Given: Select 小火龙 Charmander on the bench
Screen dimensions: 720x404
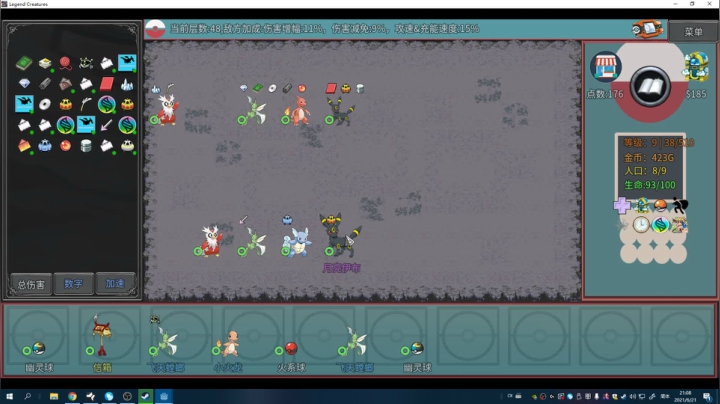Looking at the screenshot, I should click(x=229, y=344).
